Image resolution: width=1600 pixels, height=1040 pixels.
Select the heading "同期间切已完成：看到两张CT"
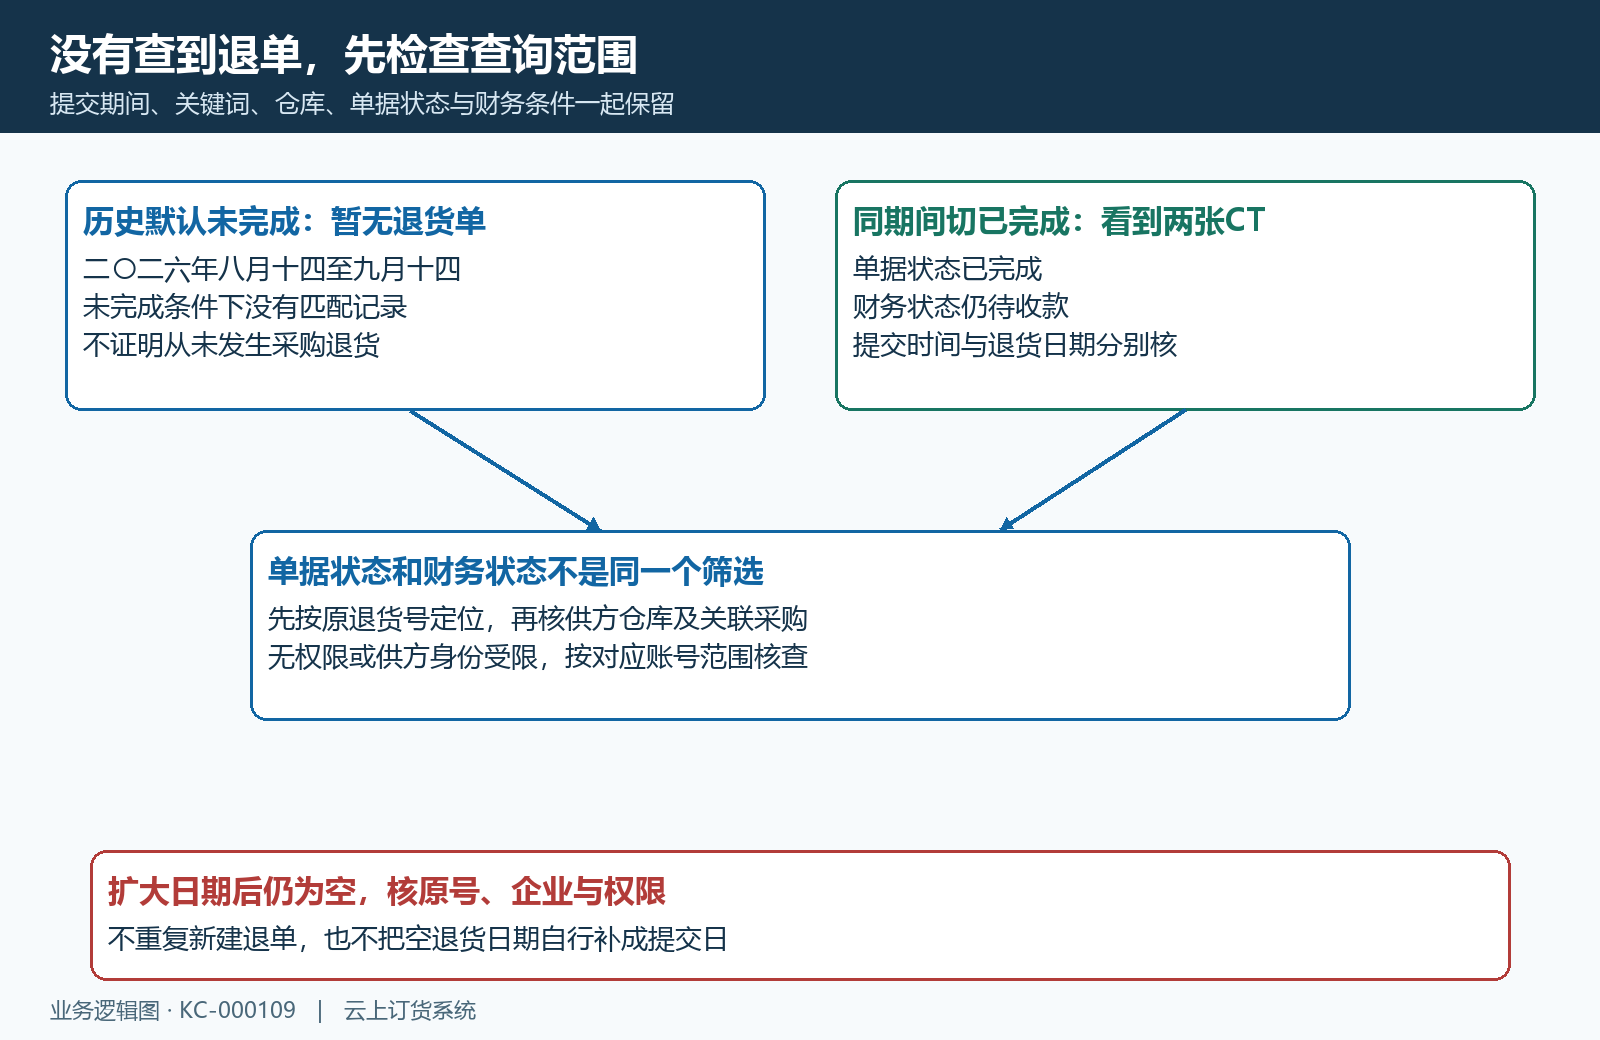point(1059,221)
